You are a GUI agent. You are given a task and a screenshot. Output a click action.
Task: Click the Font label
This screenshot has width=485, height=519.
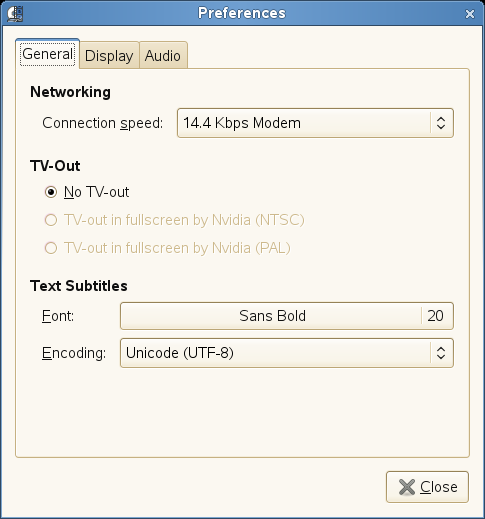[x=58, y=316]
